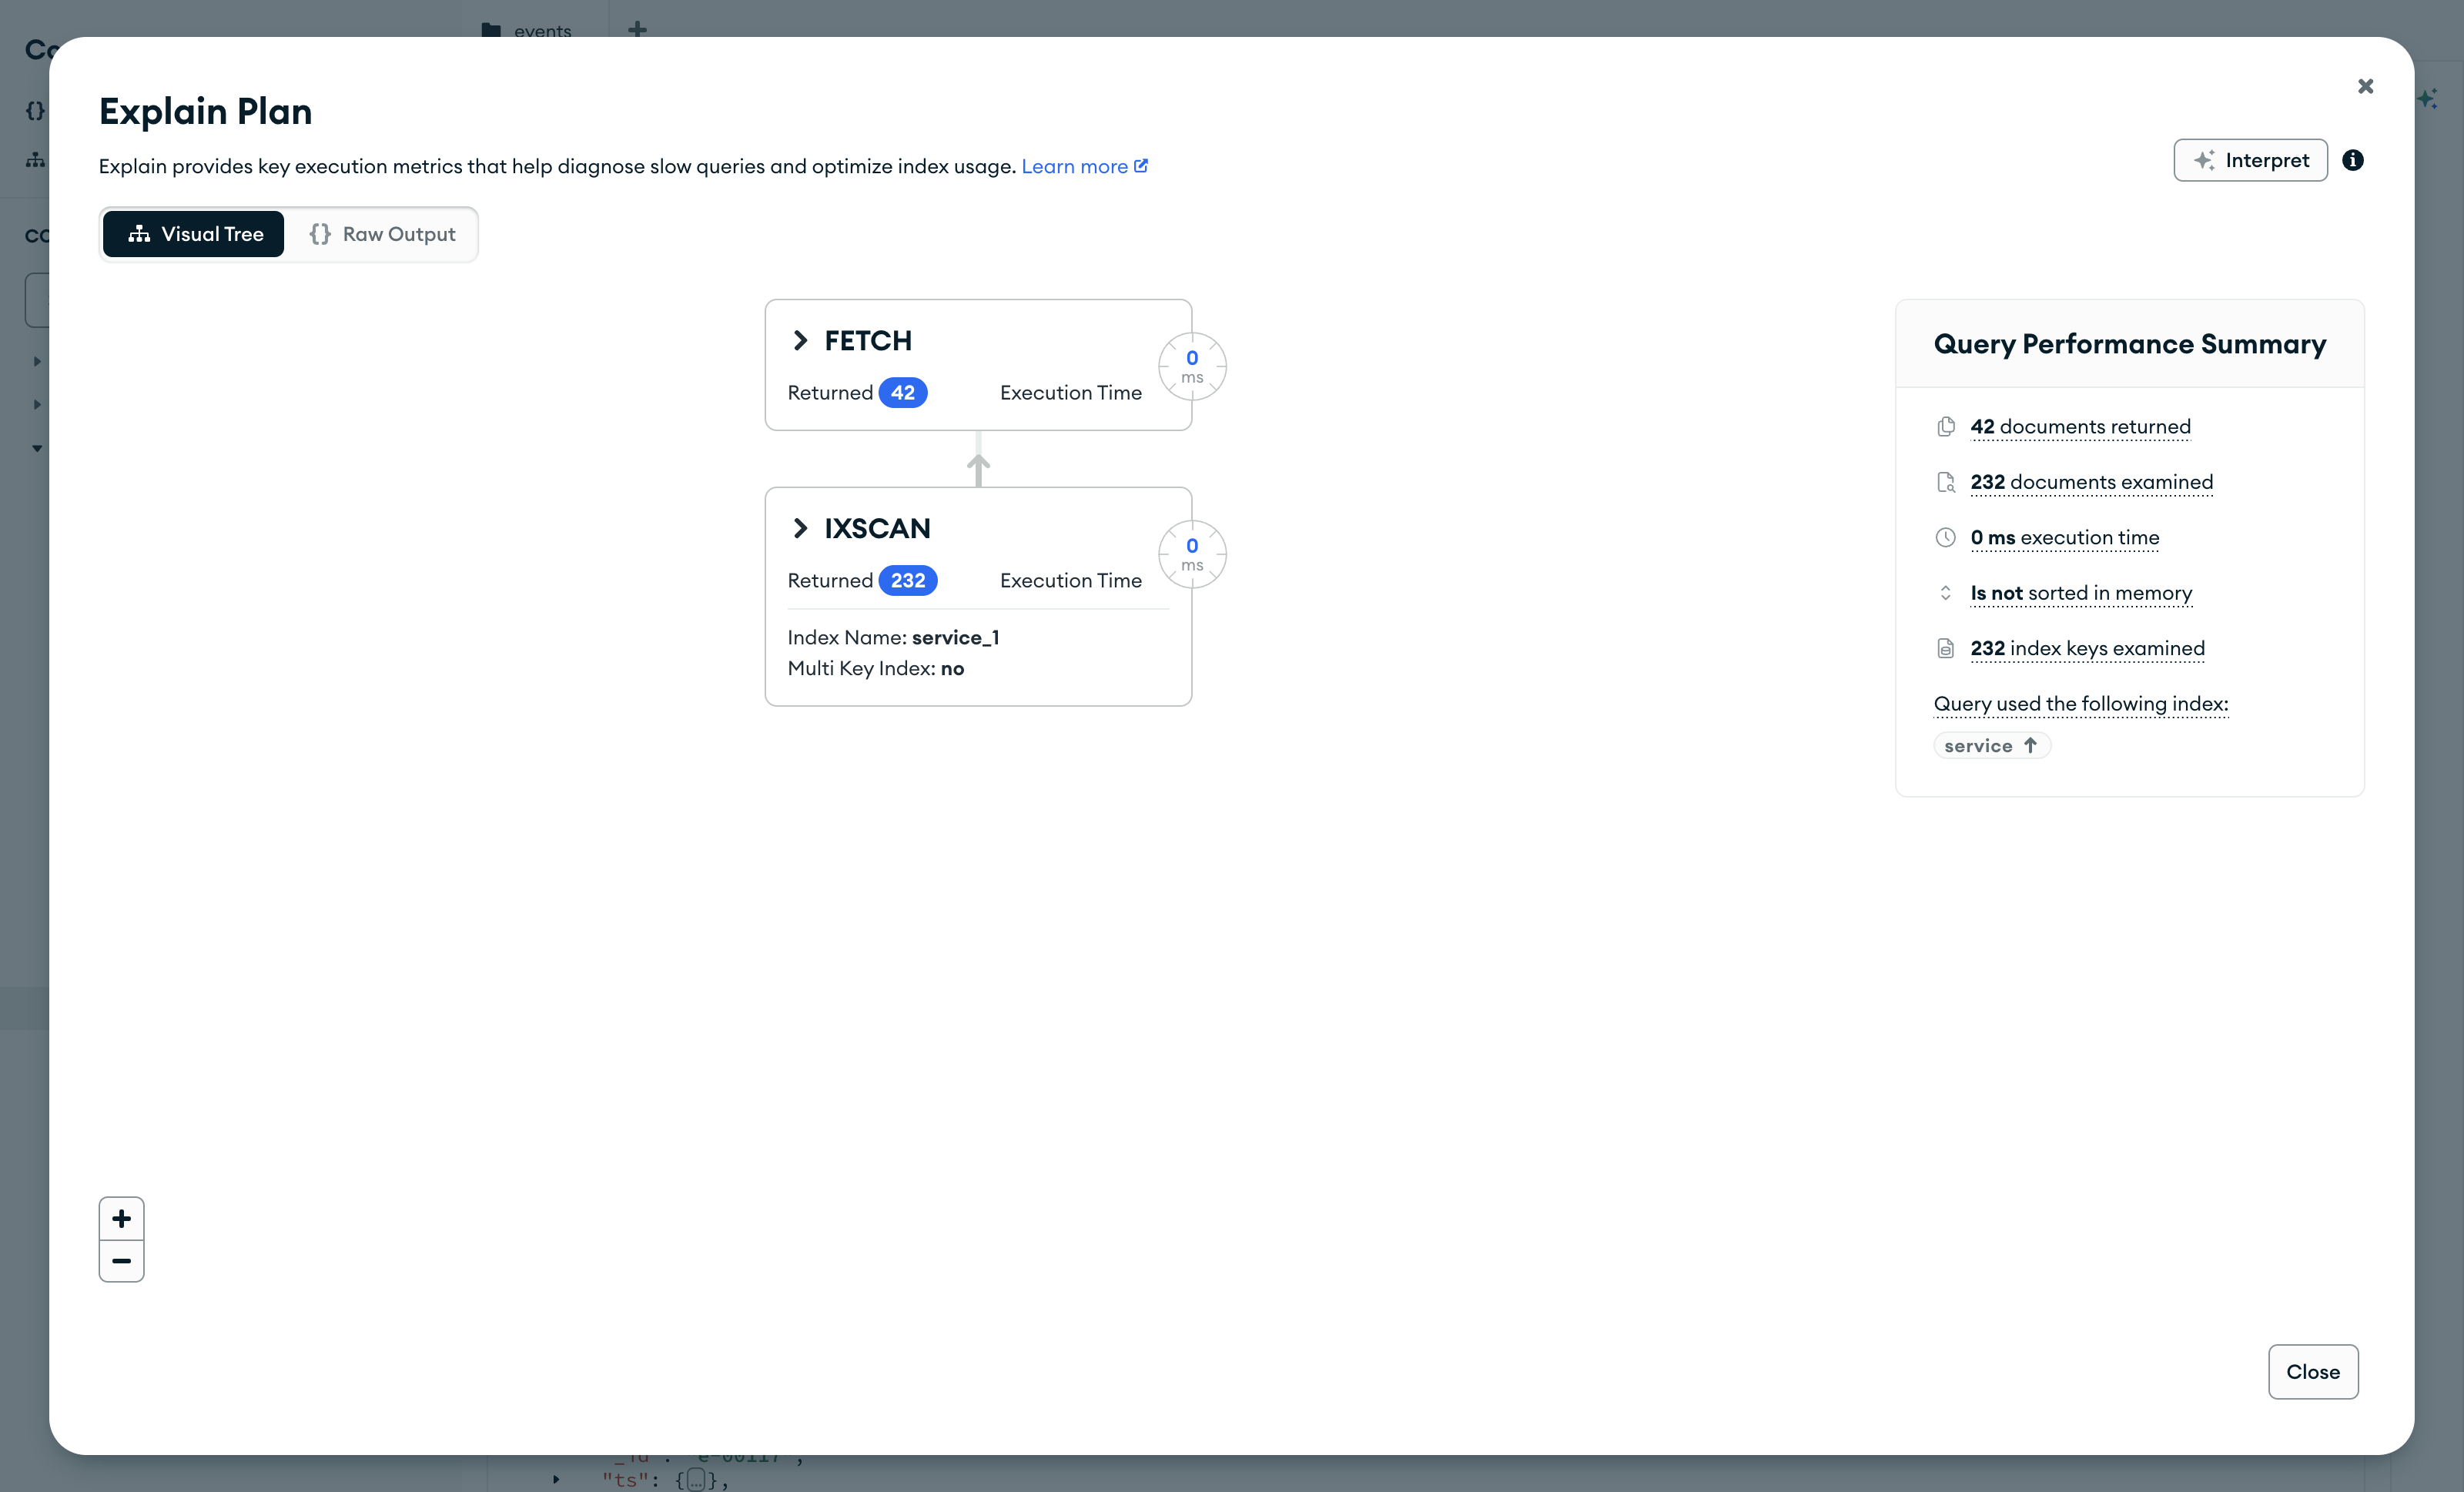The width and height of the screenshot is (2464, 1492).
Task: Zoom out the explain tree with minus
Action: tap(122, 1261)
